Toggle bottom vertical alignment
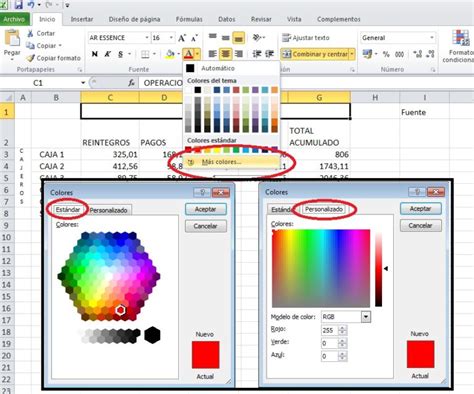The height and width of the screenshot is (394, 474). pos(239,37)
